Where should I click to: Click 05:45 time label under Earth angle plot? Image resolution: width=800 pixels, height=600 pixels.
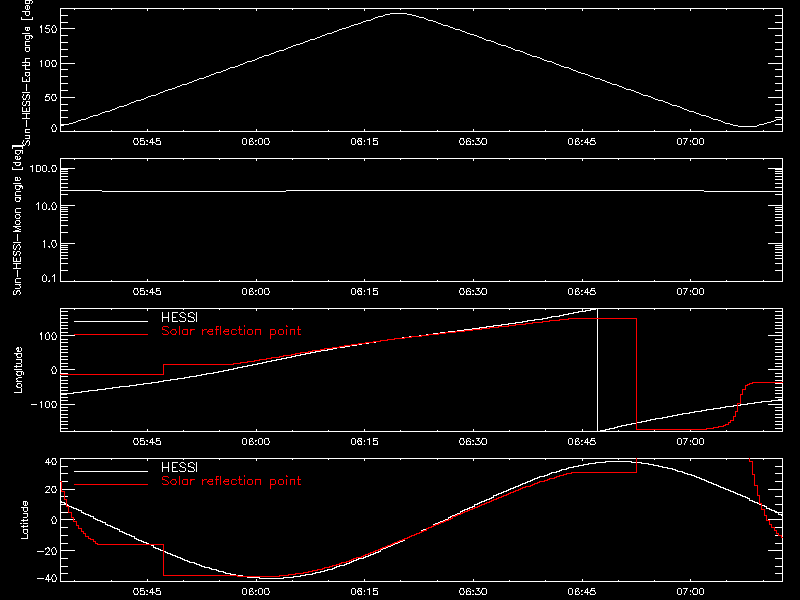click(x=147, y=142)
